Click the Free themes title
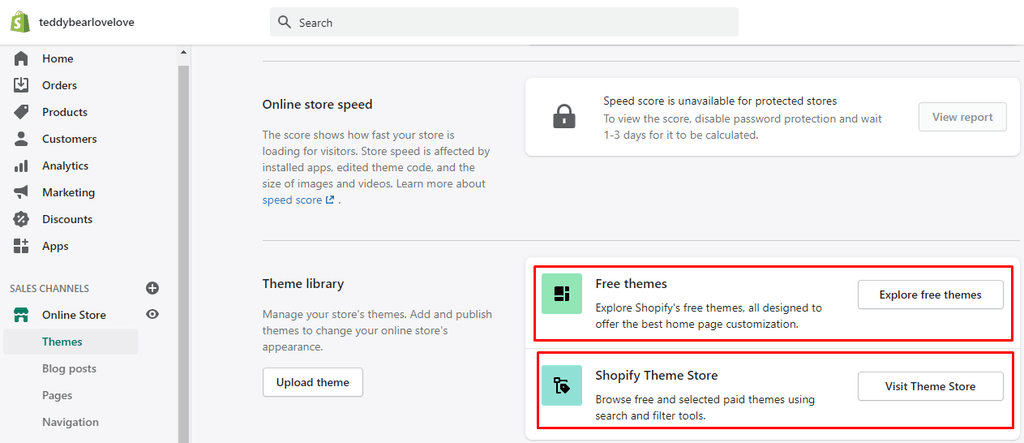The width and height of the screenshot is (1024, 443). tap(631, 284)
